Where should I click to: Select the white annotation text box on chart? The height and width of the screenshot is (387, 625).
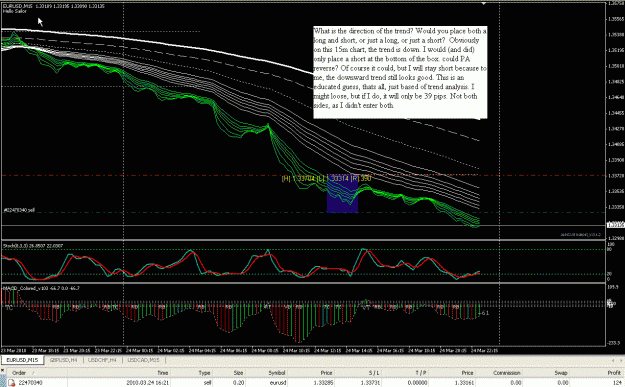(x=400, y=72)
